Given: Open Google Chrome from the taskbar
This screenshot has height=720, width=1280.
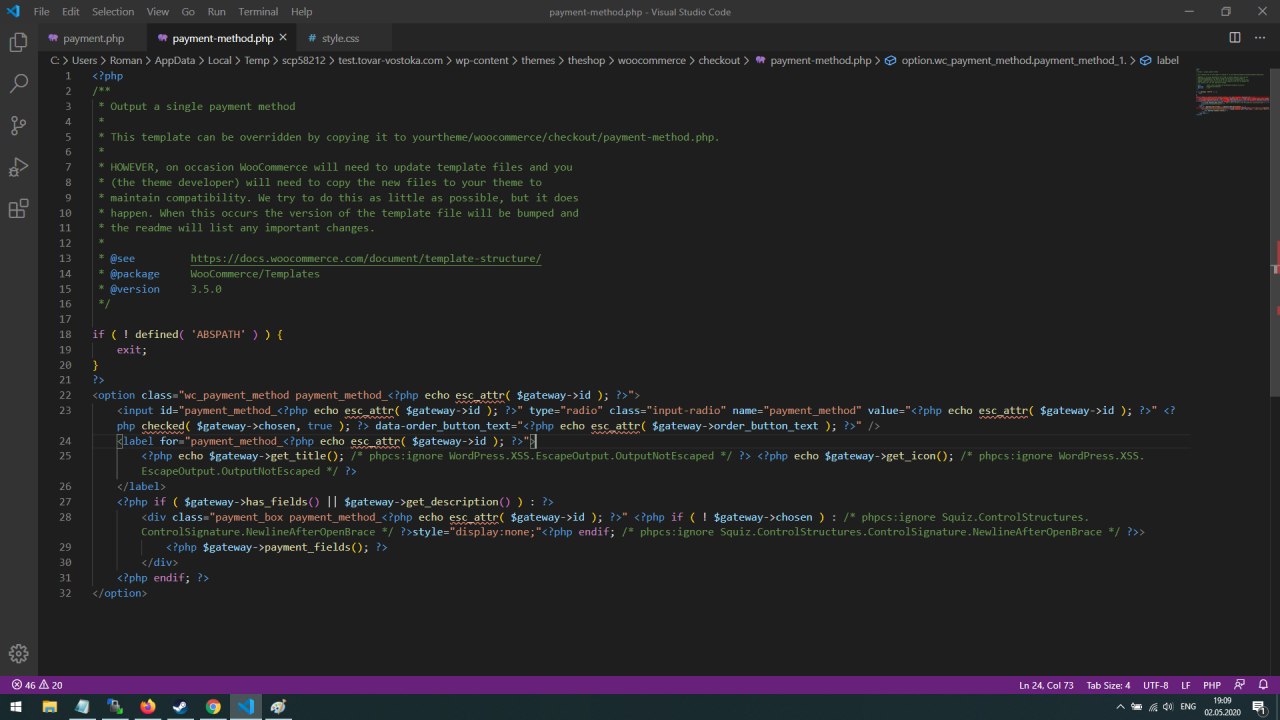Looking at the screenshot, I should point(213,706).
